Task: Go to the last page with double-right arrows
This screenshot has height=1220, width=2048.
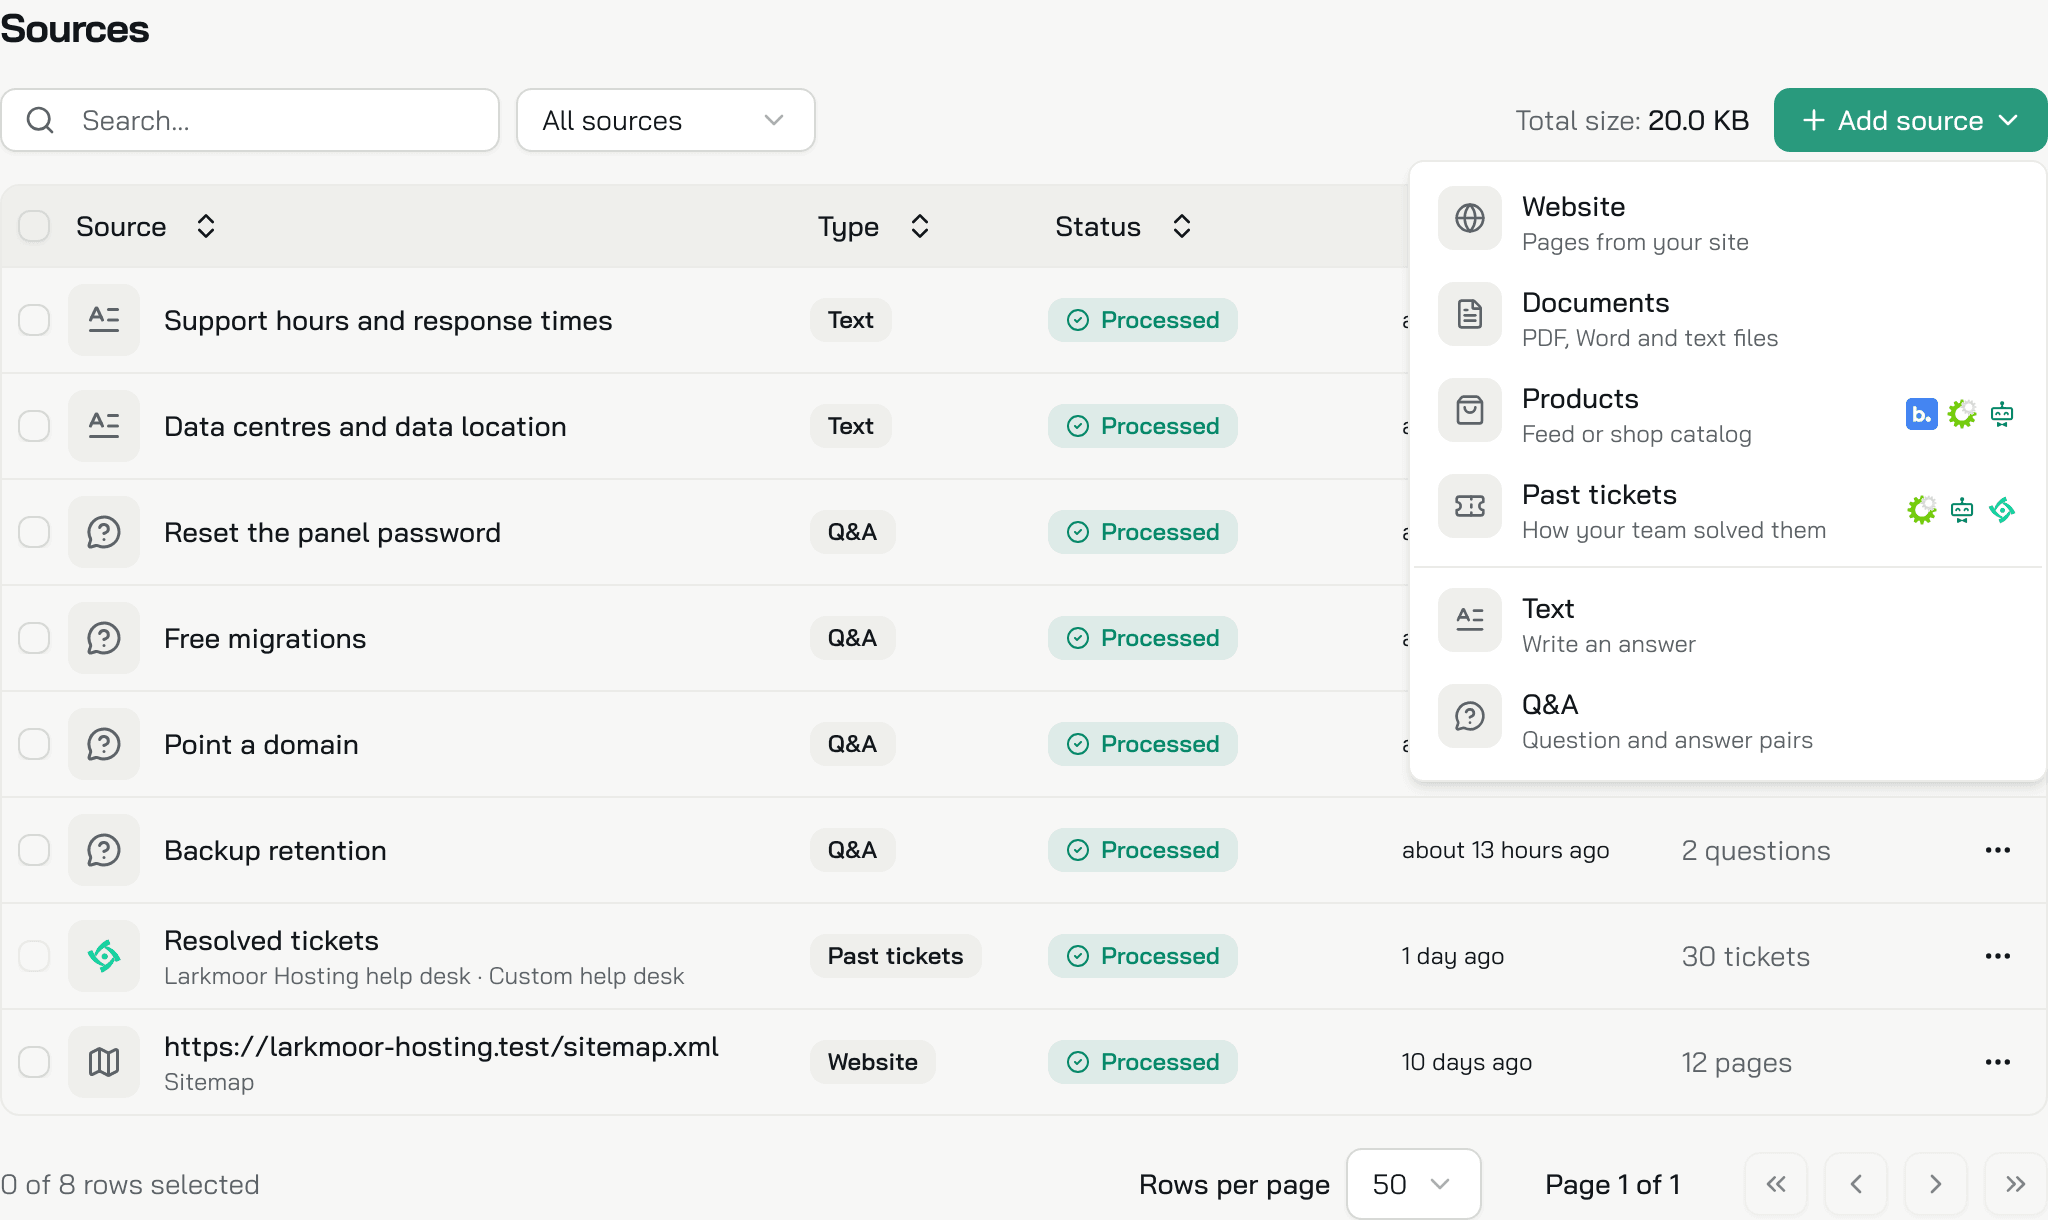Action: pyautogui.click(x=2015, y=1184)
